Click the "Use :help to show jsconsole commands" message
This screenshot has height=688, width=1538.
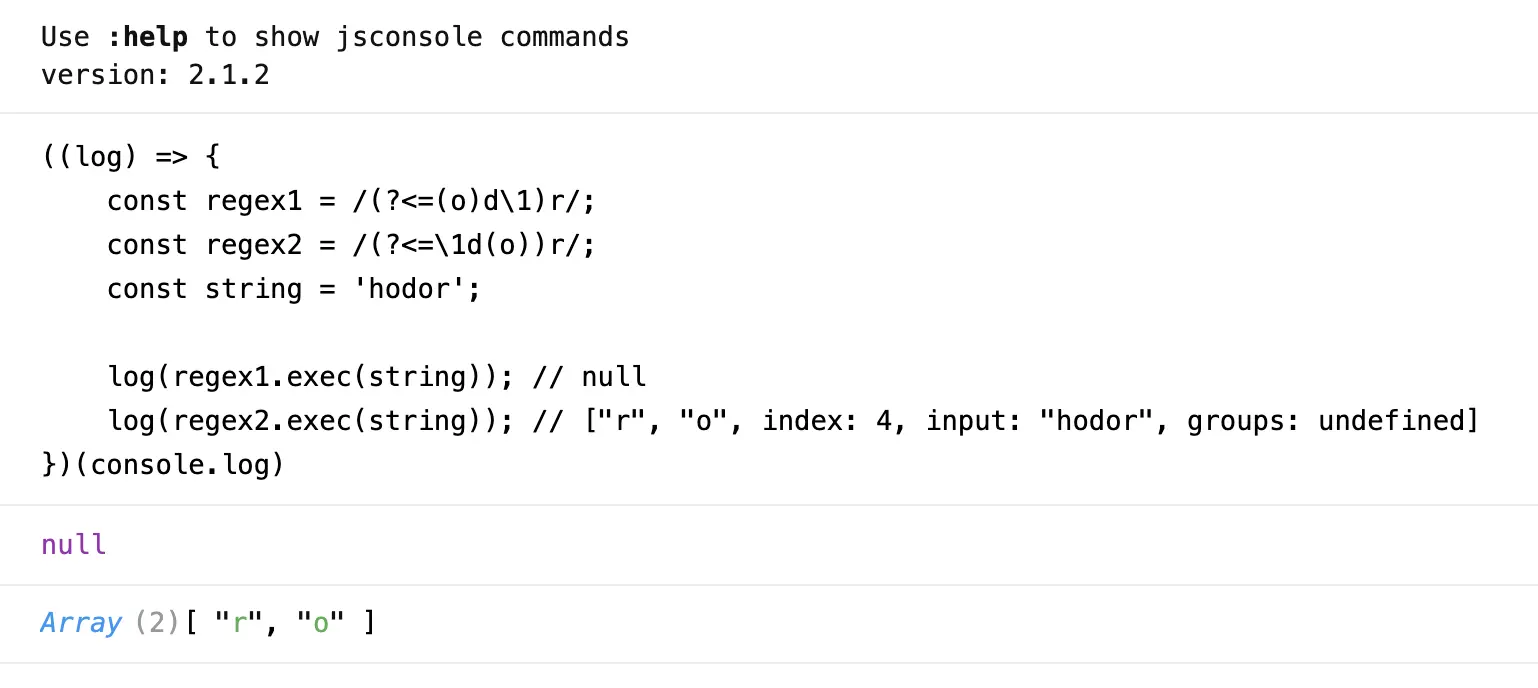click(x=335, y=38)
